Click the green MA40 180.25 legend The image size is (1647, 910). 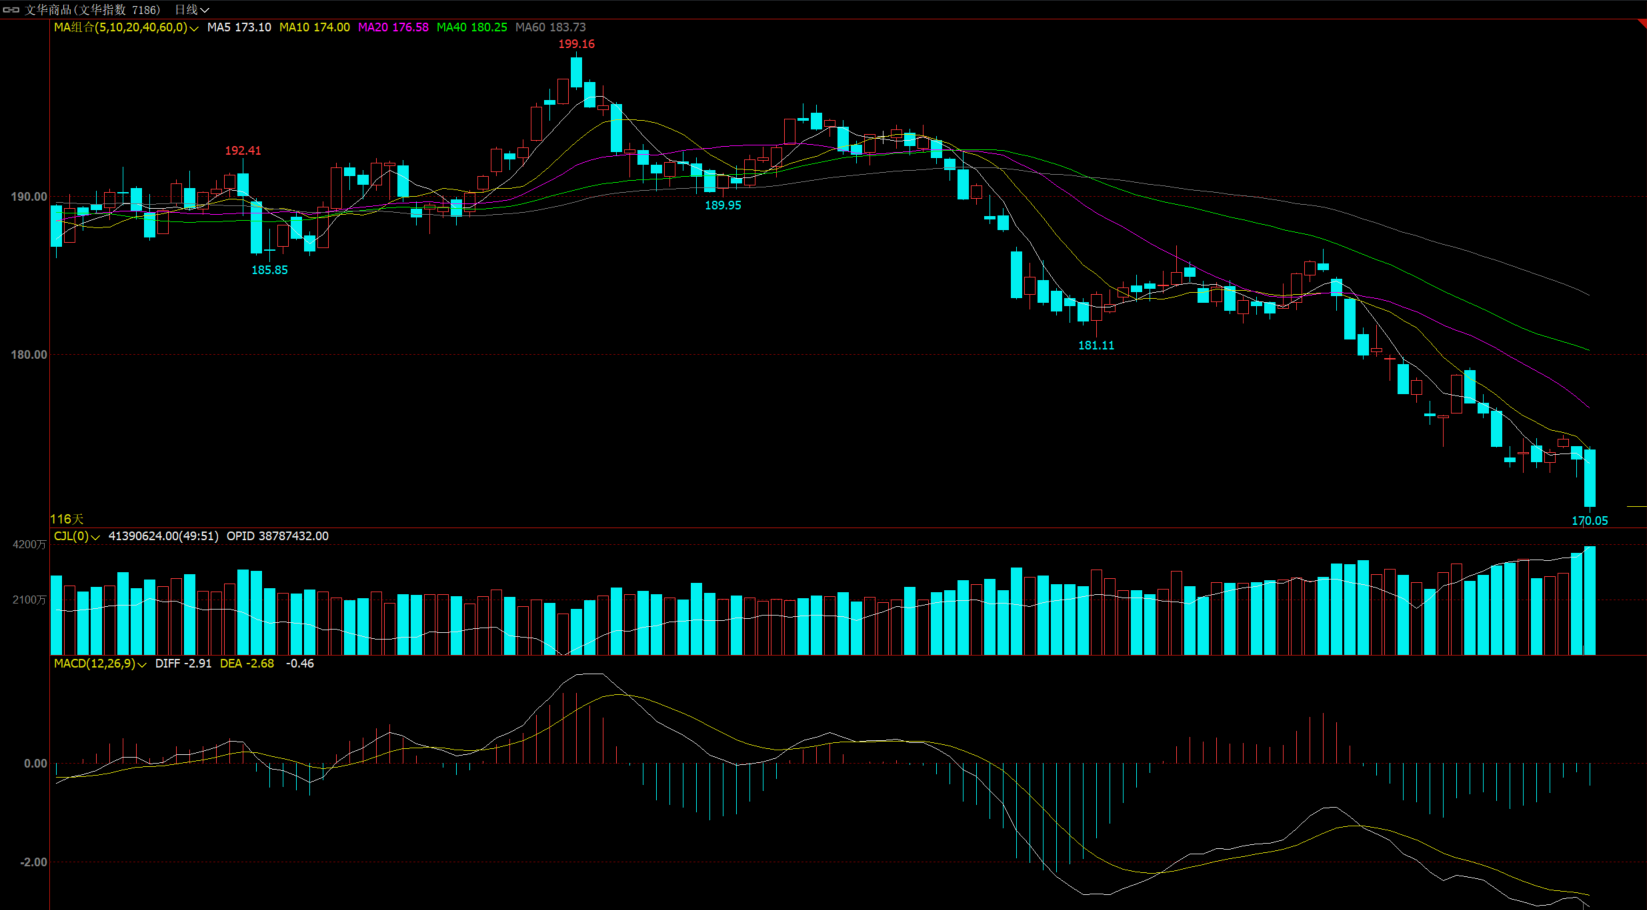471,28
